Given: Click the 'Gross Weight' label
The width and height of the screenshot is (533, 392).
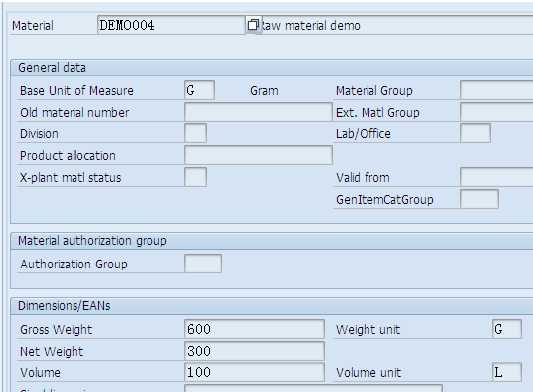Looking at the screenshot, I should 56,329.
